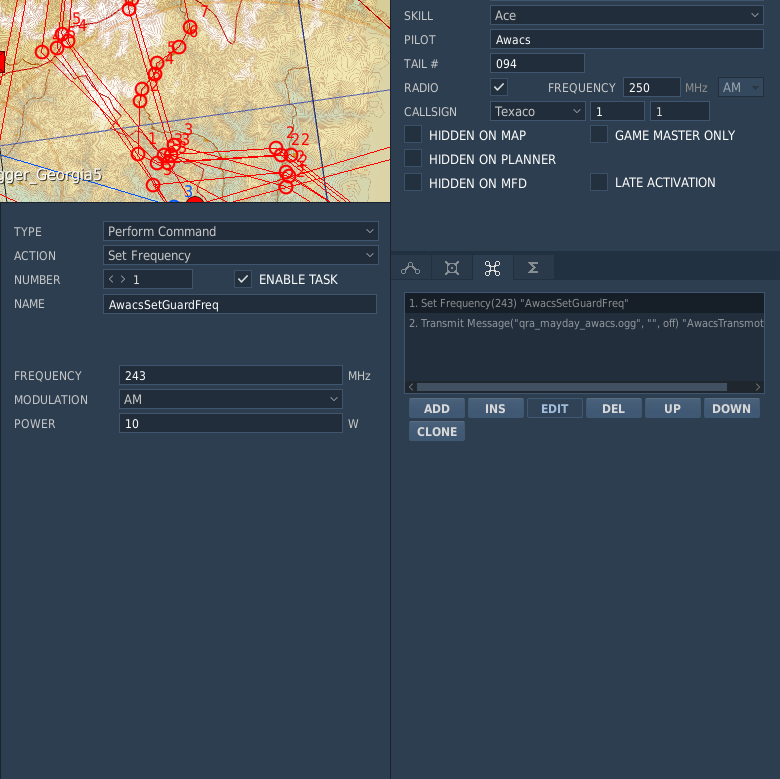
Task: Select the triggered actions tab icon
Action: 492,268
